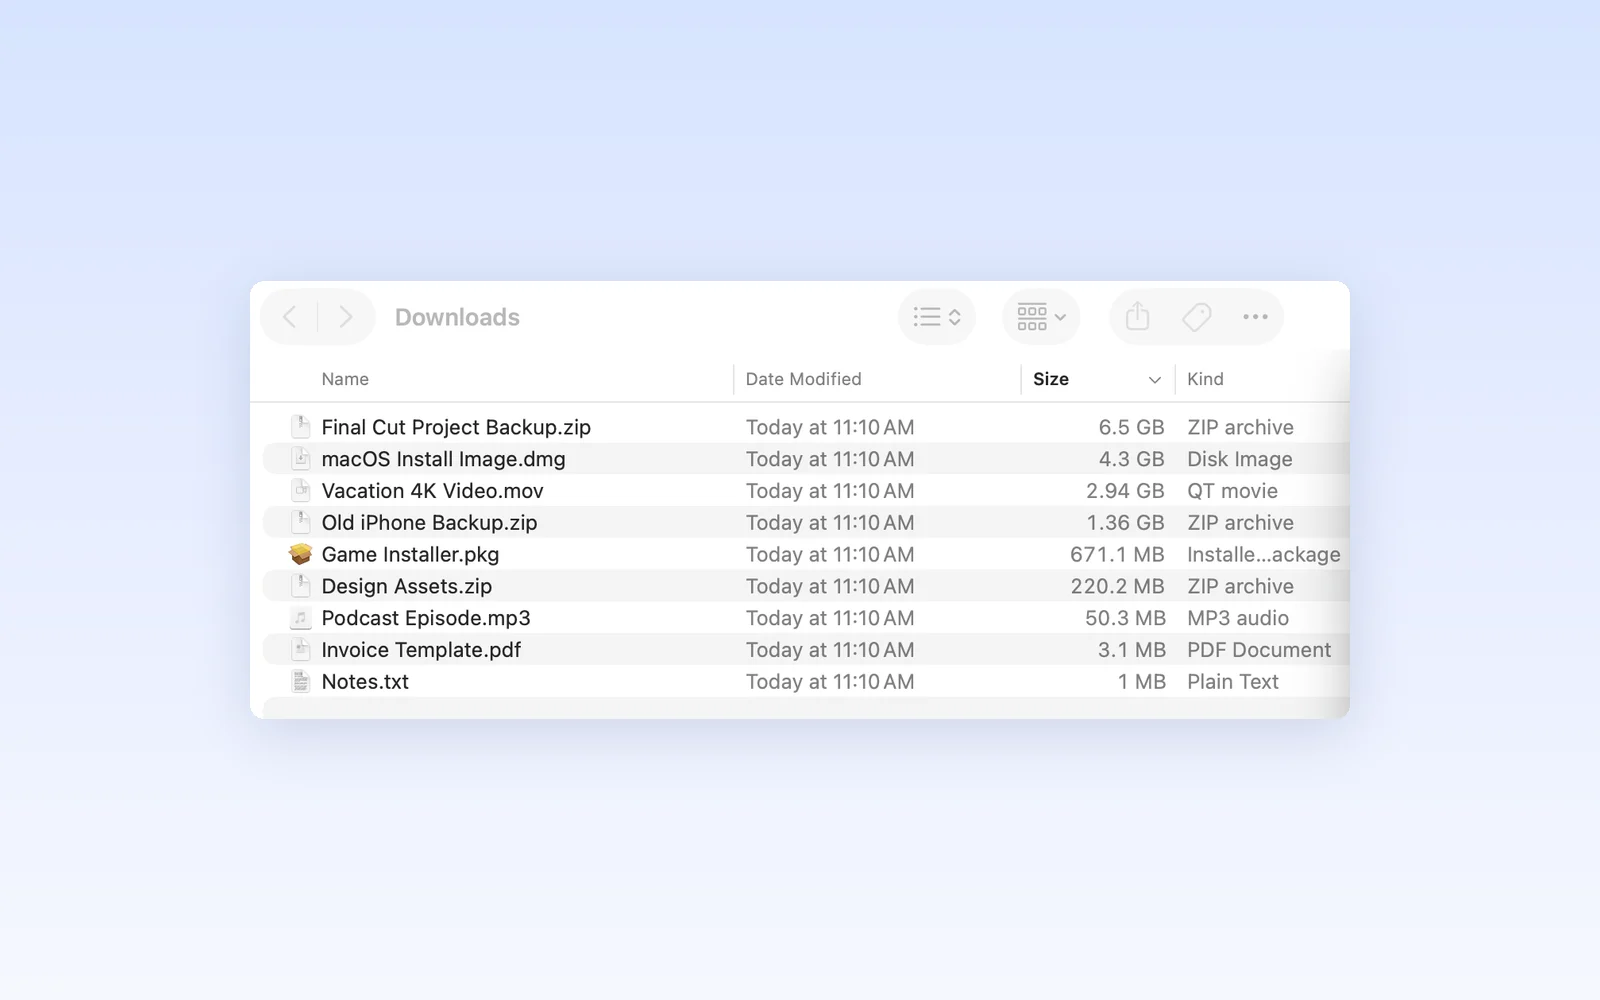Click the Share toolbar icon

click(1138, 317)
